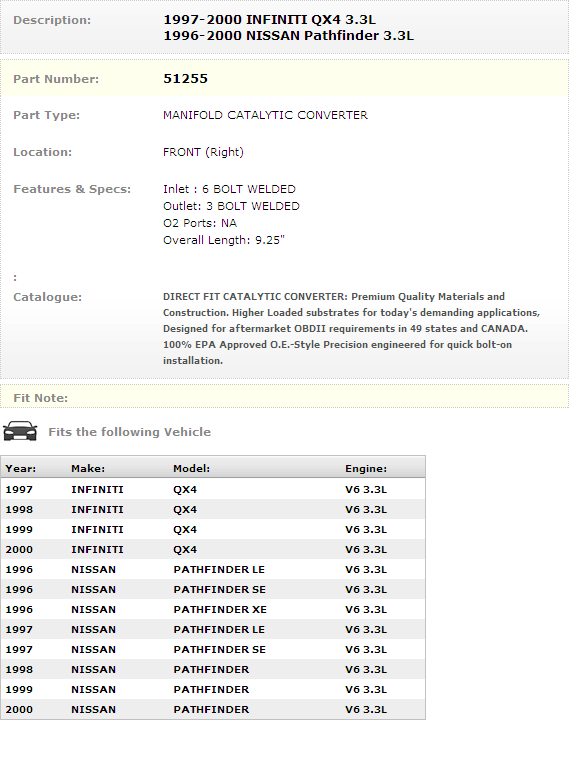Viewport: 570px width, 767px height.
Task: Click PATHFINDER in the 1998 NISSAN row
Action: (x=211, y=670)
